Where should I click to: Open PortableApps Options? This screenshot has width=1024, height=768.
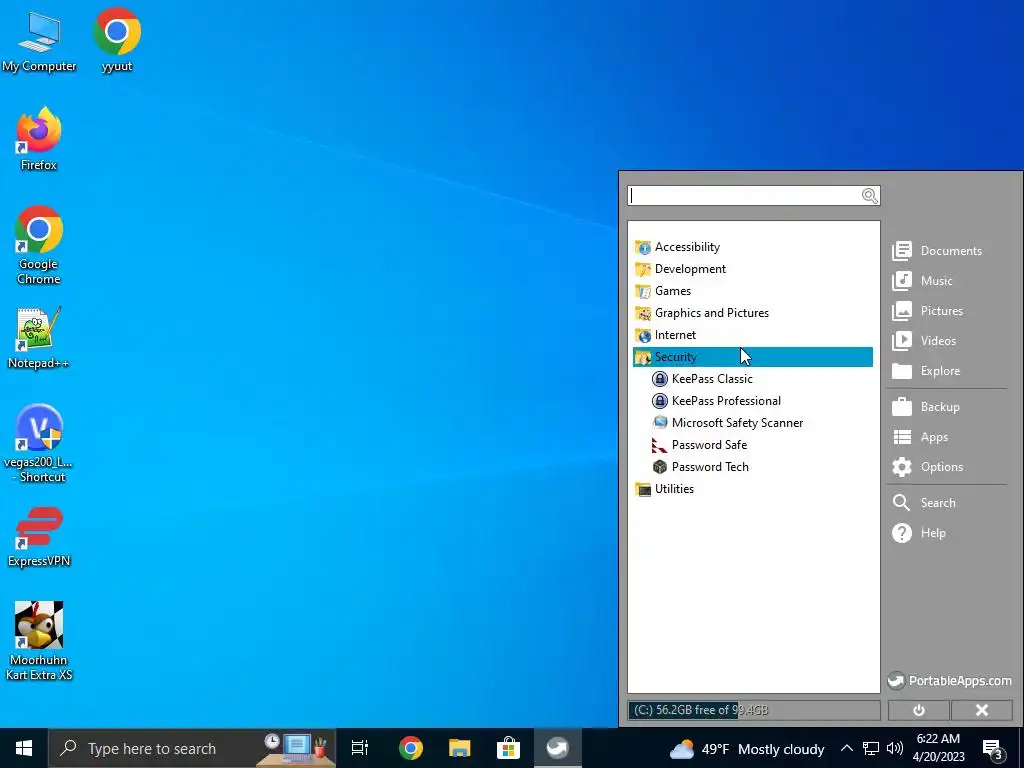click(928, 467)
